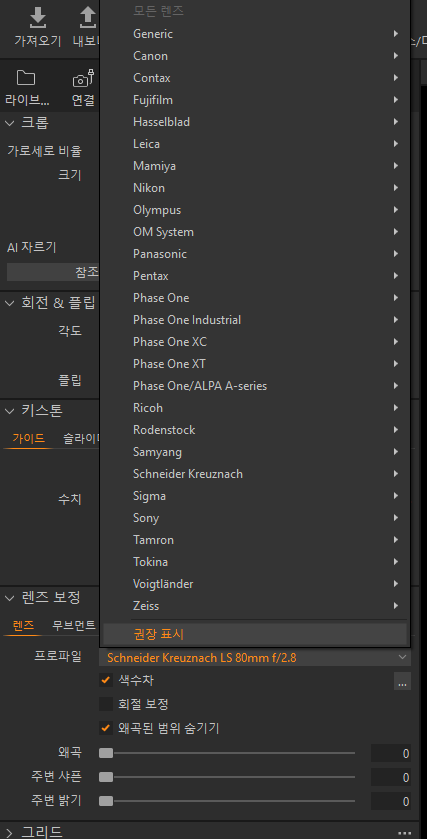Screen dimensions: 427x839
Task: Click the 왜곡 slider handle
Action: [x=106, y=753]
